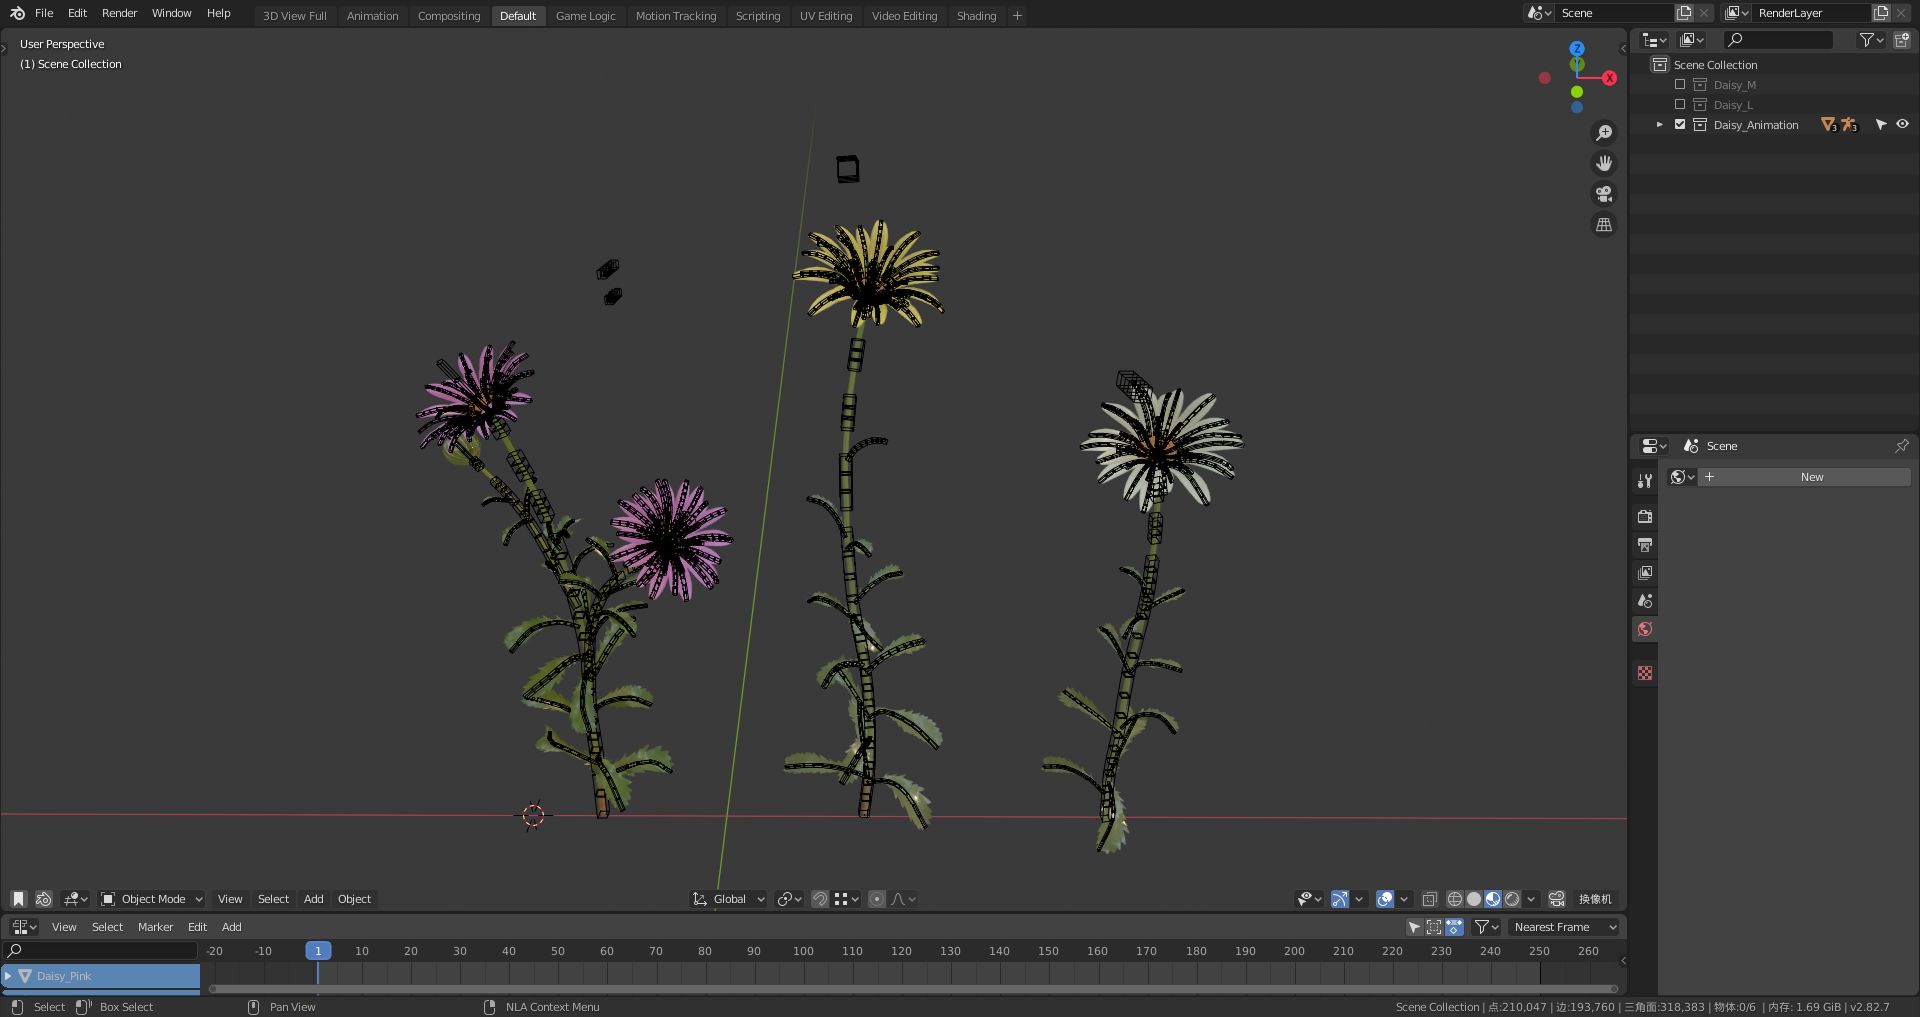The image size is (1920, 1017).
Task: Open the Nearest Frame snapping dropdown
Action: point(1564,927)
